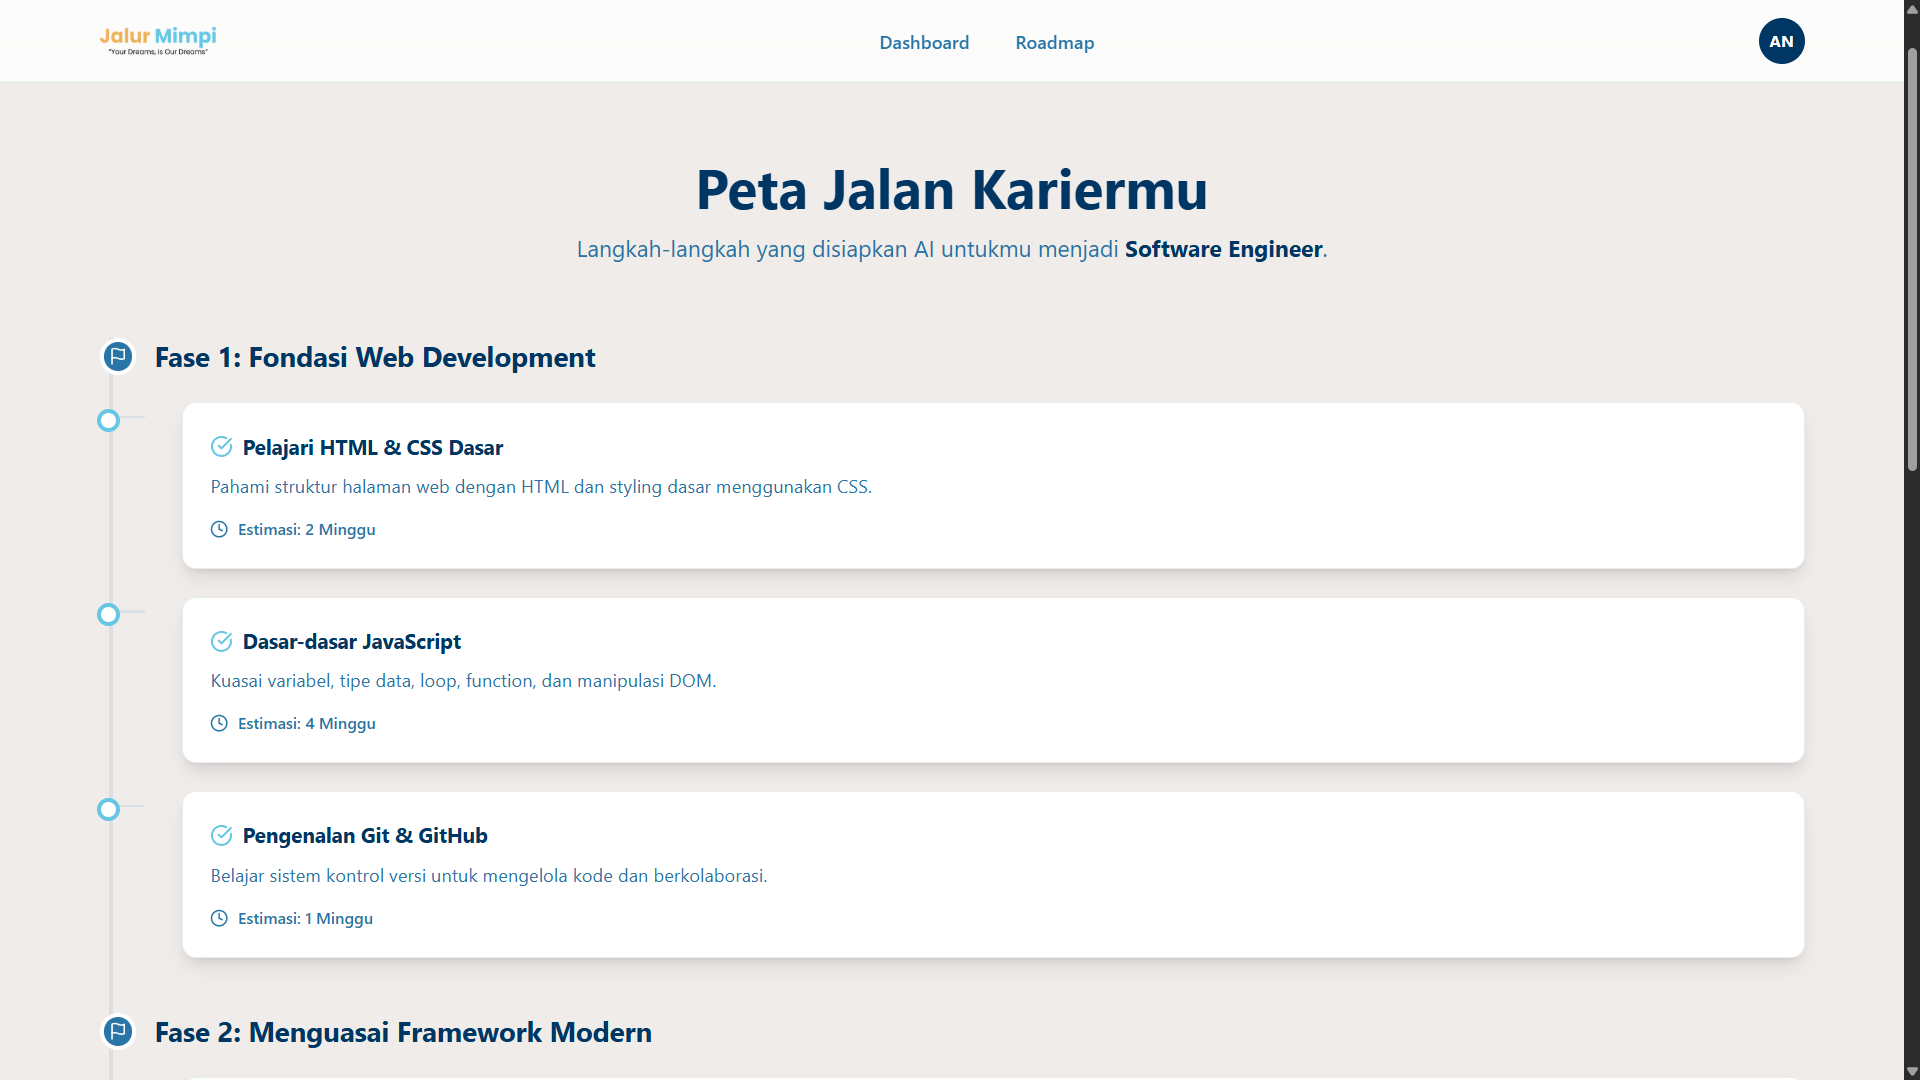Screen dimensions: 1920x1080
Task: Click the Jalur Mimpi logo
Action: coord(158,41)
